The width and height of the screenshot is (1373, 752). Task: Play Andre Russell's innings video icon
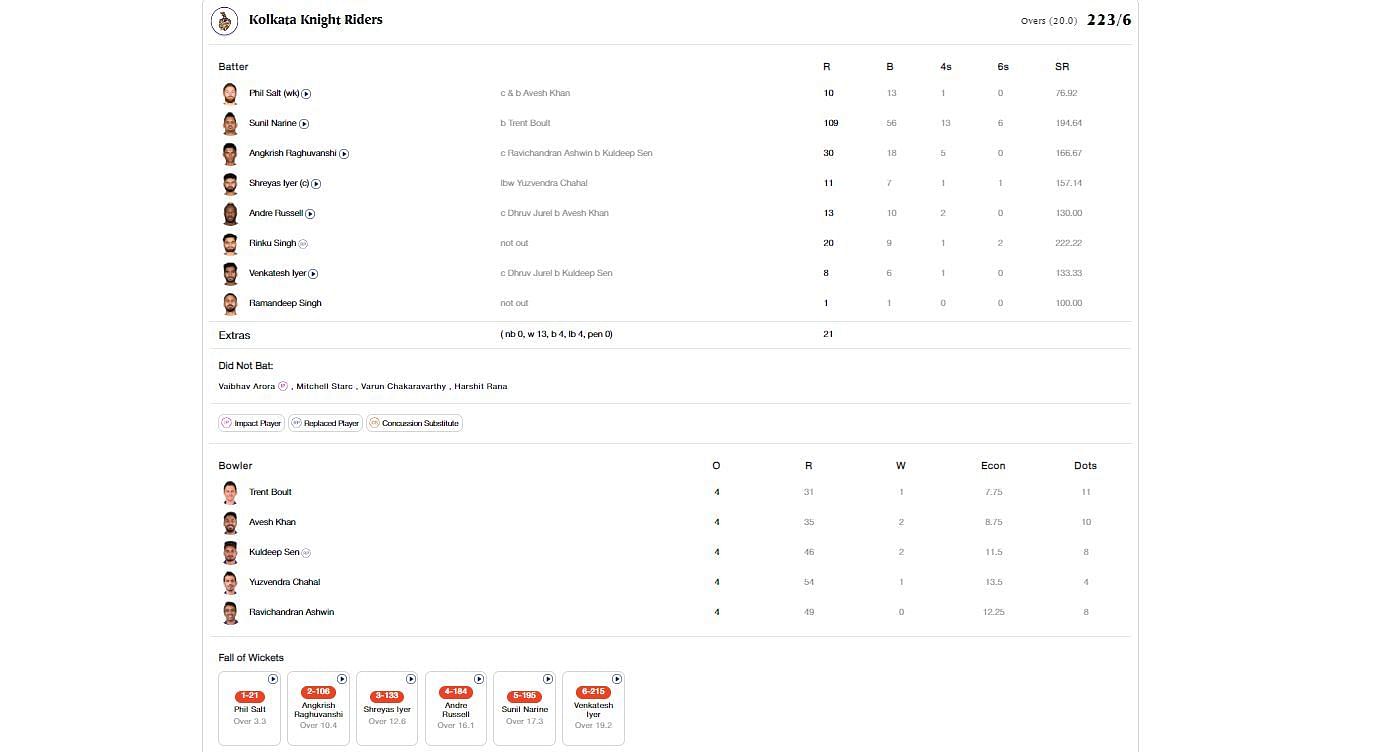click(x=310, y=214)
